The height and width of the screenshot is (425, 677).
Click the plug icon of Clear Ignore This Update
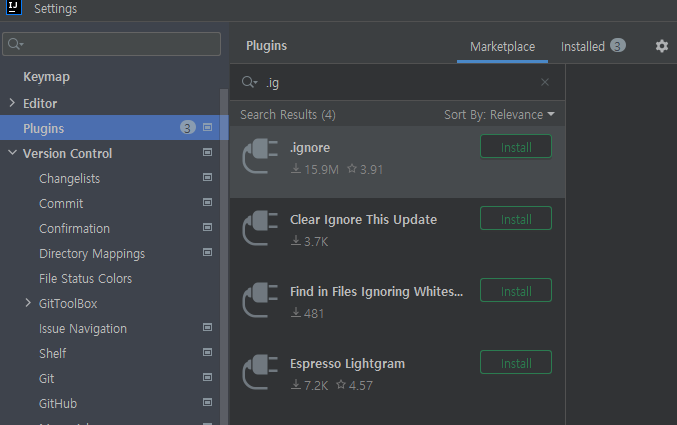260,228
